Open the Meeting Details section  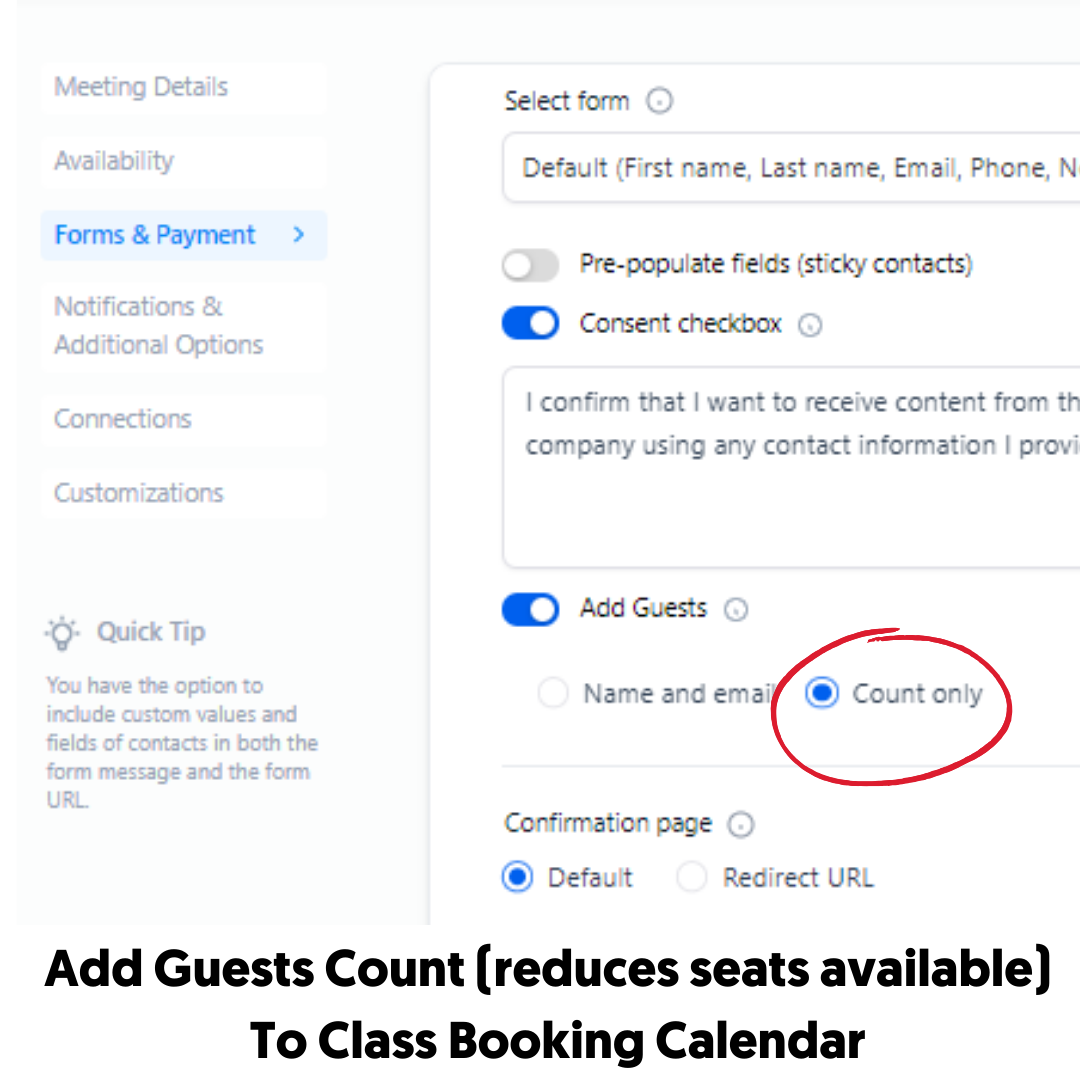pyautogui.click(x=183, y=87)
